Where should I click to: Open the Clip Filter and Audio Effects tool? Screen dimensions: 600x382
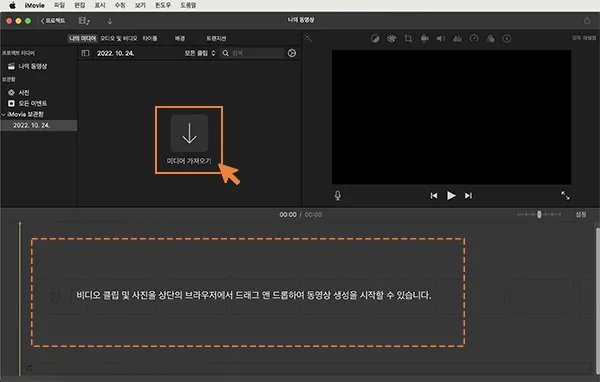tap(490, 39)
